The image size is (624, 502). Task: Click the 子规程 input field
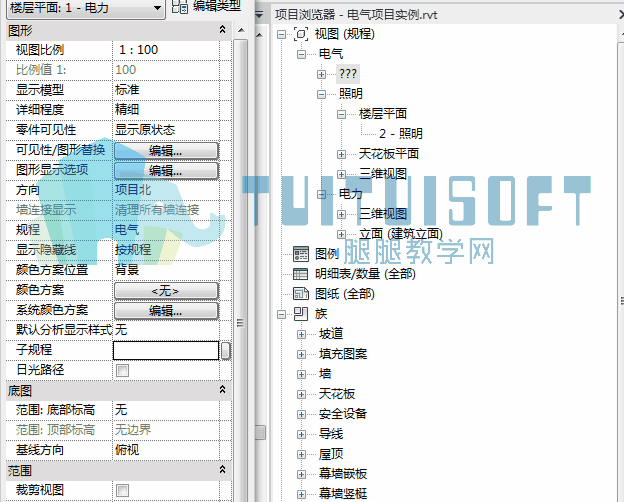tap(166, 350)
